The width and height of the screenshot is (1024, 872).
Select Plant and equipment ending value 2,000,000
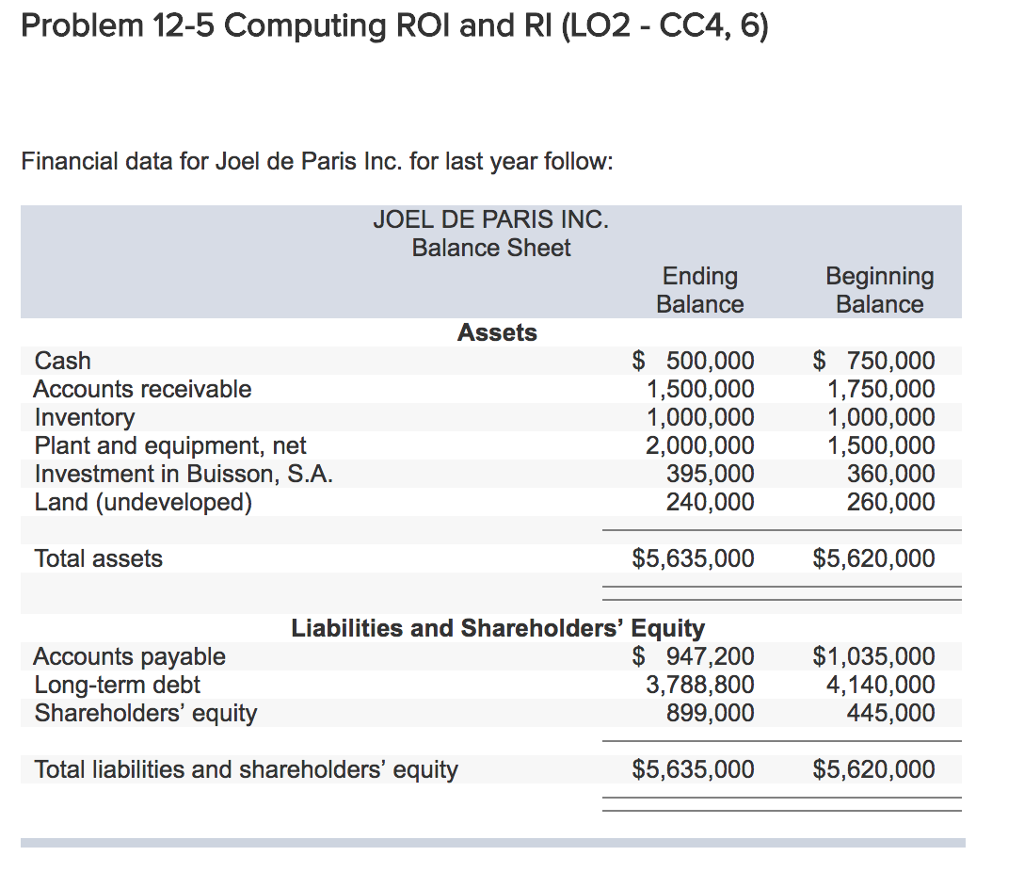click(700, 445)
